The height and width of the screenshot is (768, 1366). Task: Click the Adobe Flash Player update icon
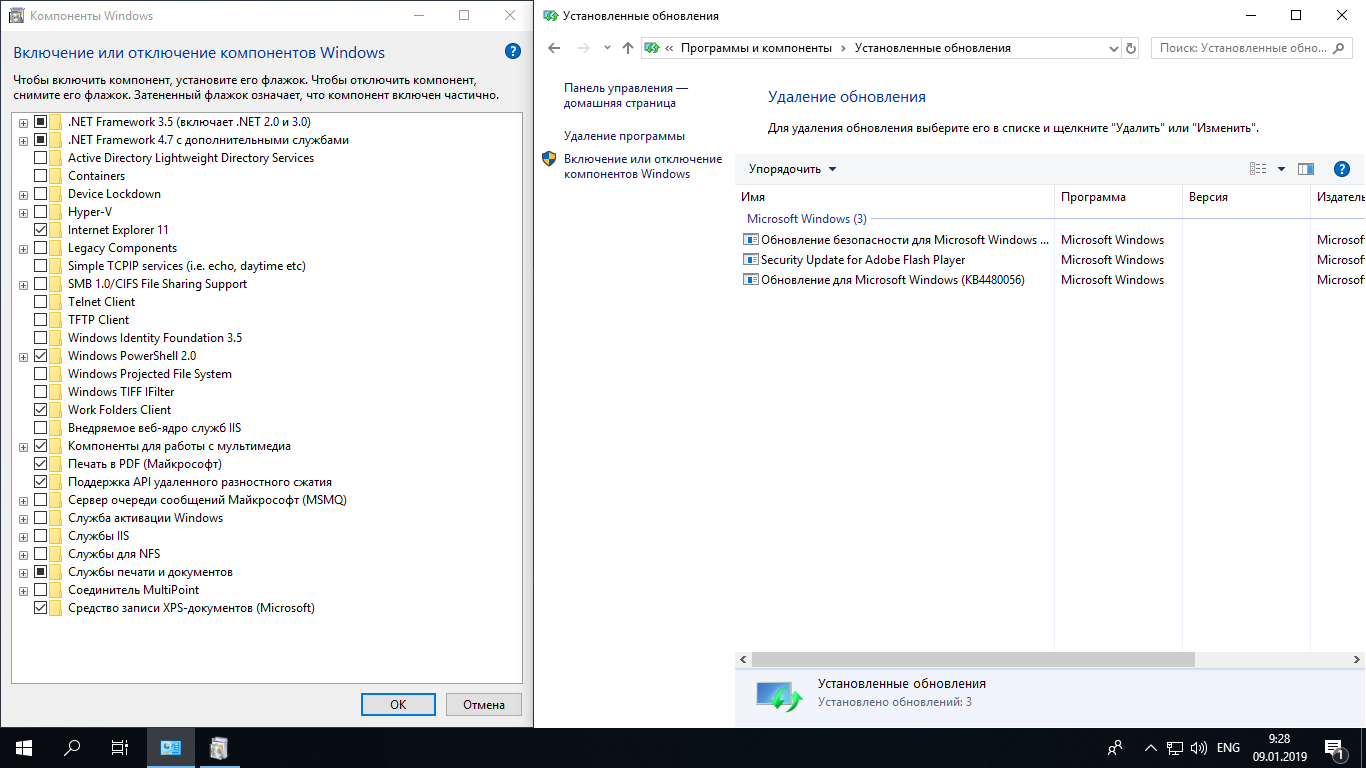click(751, 260)
